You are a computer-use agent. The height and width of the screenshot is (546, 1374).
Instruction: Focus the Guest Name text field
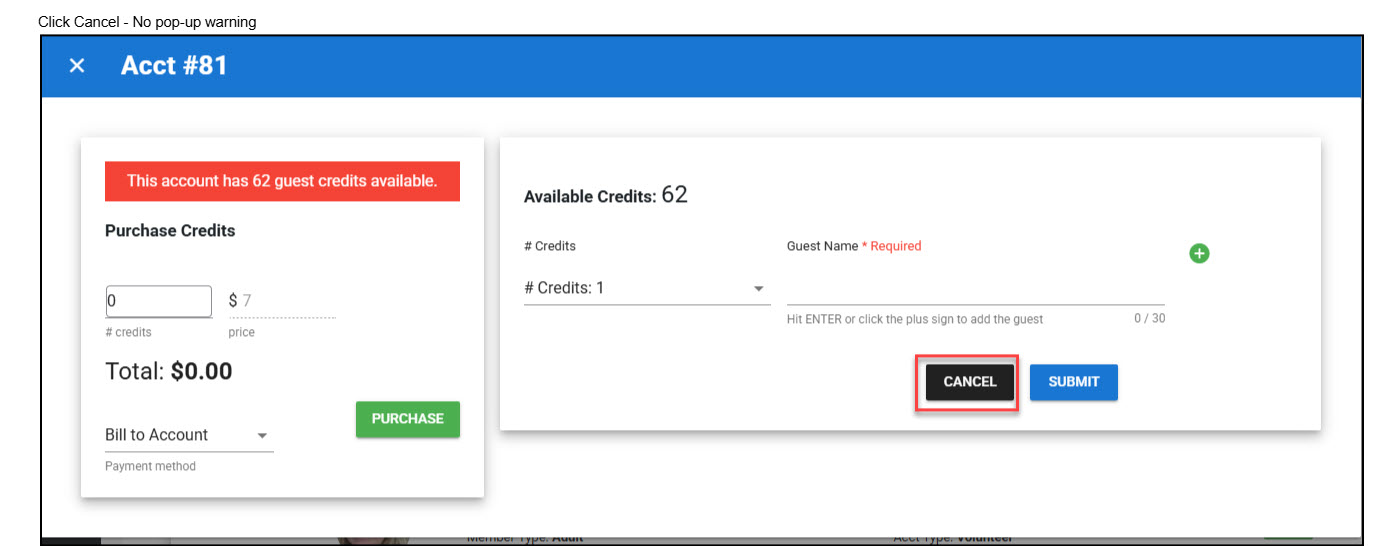point(974,289)
